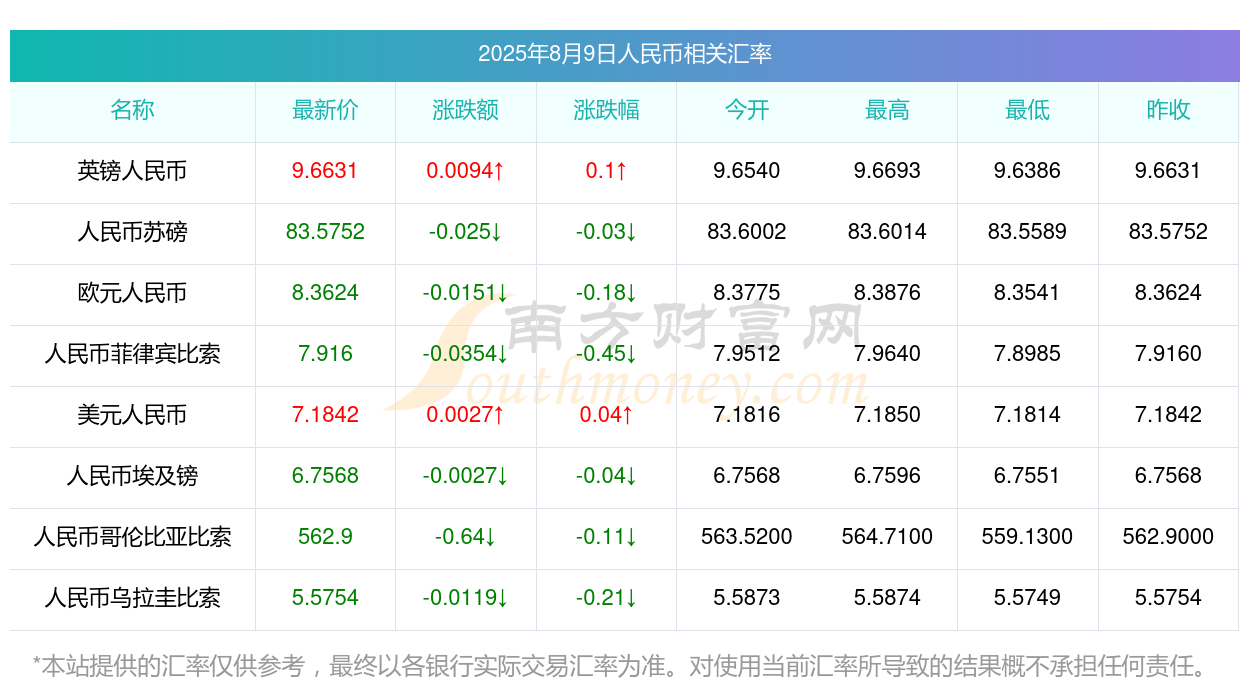Click change amount -0.0354↓
The image size is (1250, 698).
[x=466, y=354]
